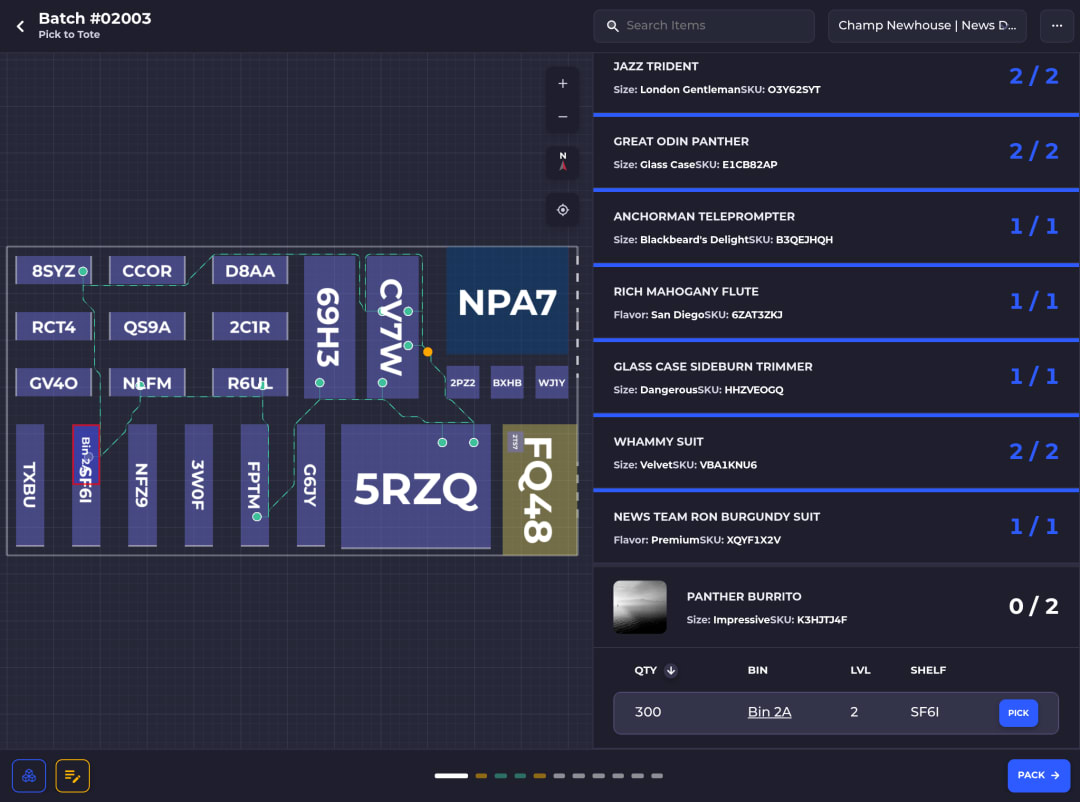Open the PANTHER BURRITO product thumbnail
This screenshot has width=1080, height=802.
pos(640,607)
